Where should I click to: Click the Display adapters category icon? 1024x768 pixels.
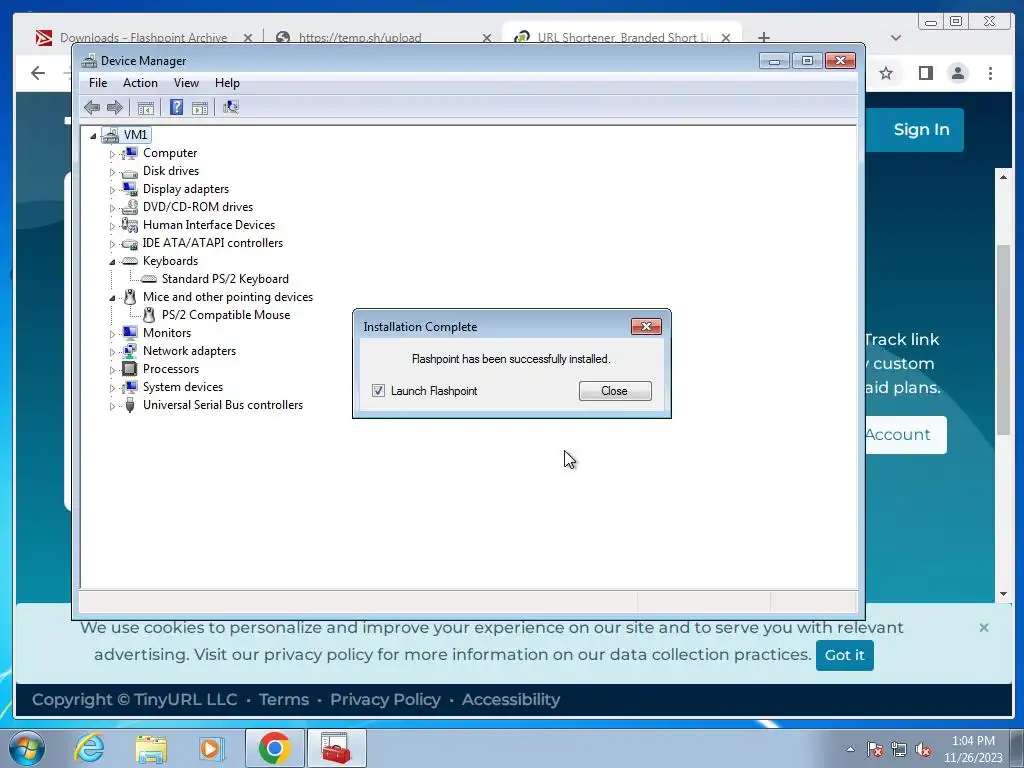pos(130,189)
